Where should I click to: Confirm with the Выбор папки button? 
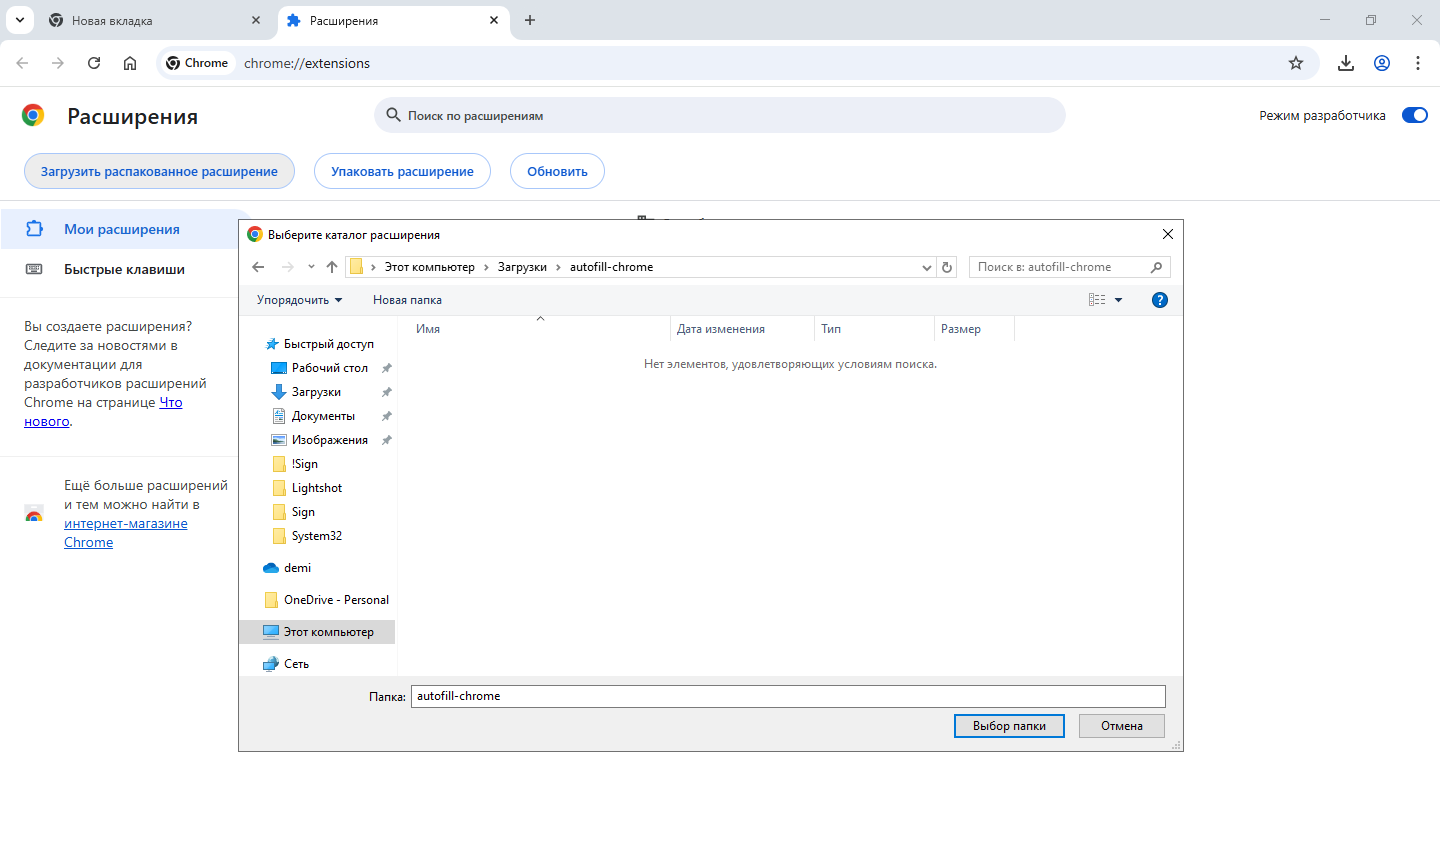click(x=1009, y=726)
